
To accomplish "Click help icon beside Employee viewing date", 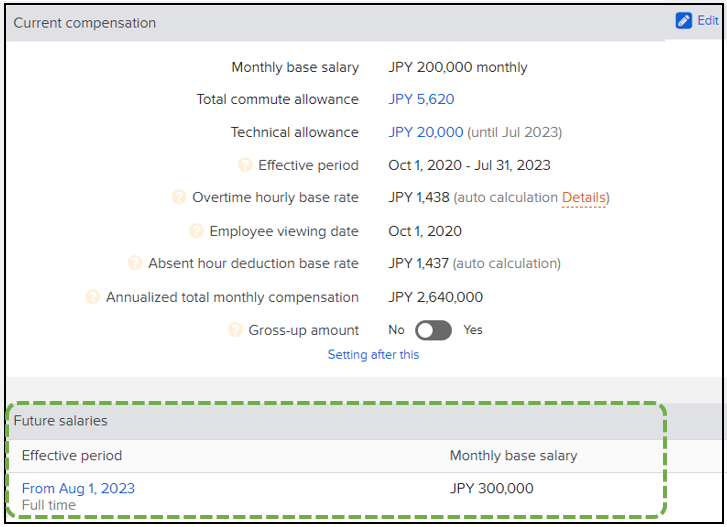I will tap(195, 231).
